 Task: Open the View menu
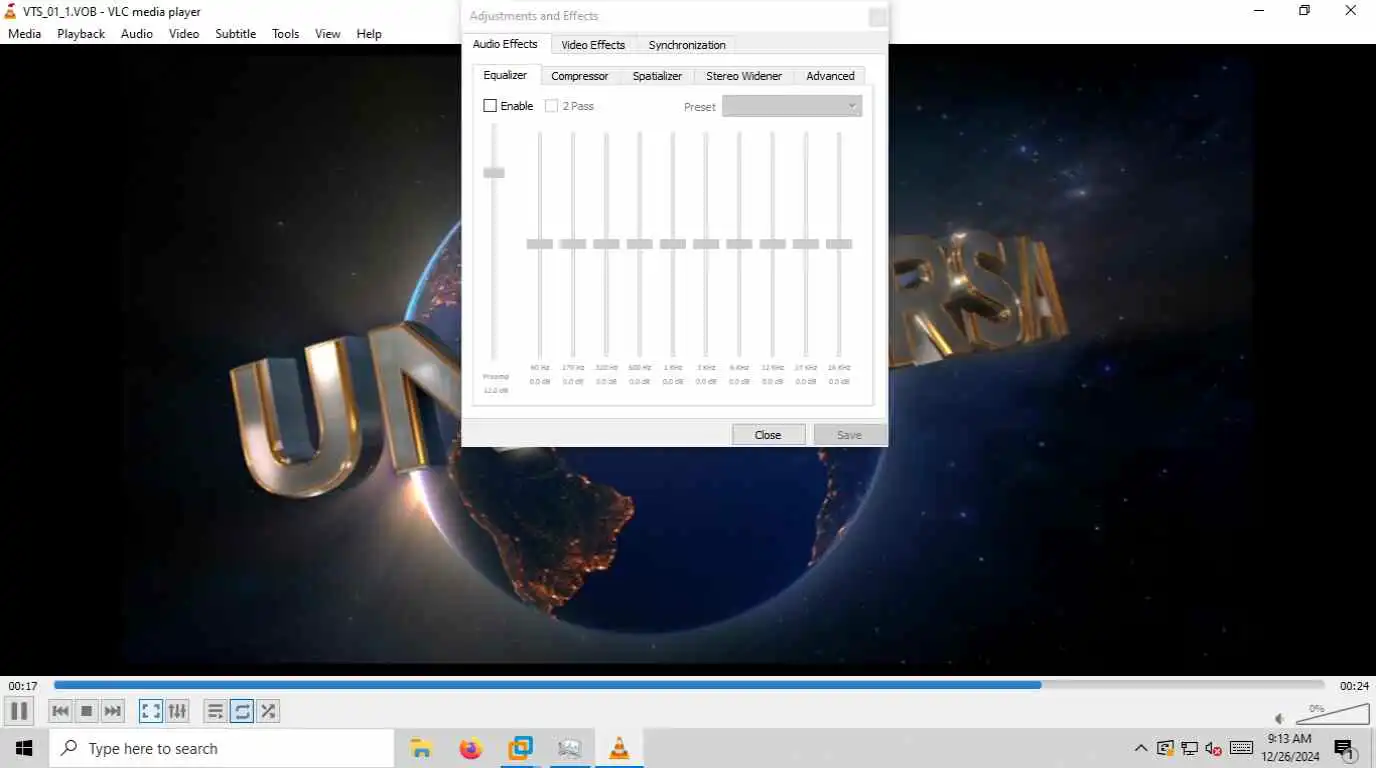(x=328, y=33)
